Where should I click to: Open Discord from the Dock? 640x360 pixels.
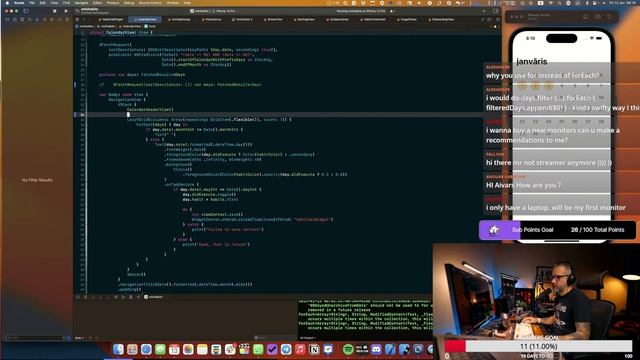[x=376, y=349]
